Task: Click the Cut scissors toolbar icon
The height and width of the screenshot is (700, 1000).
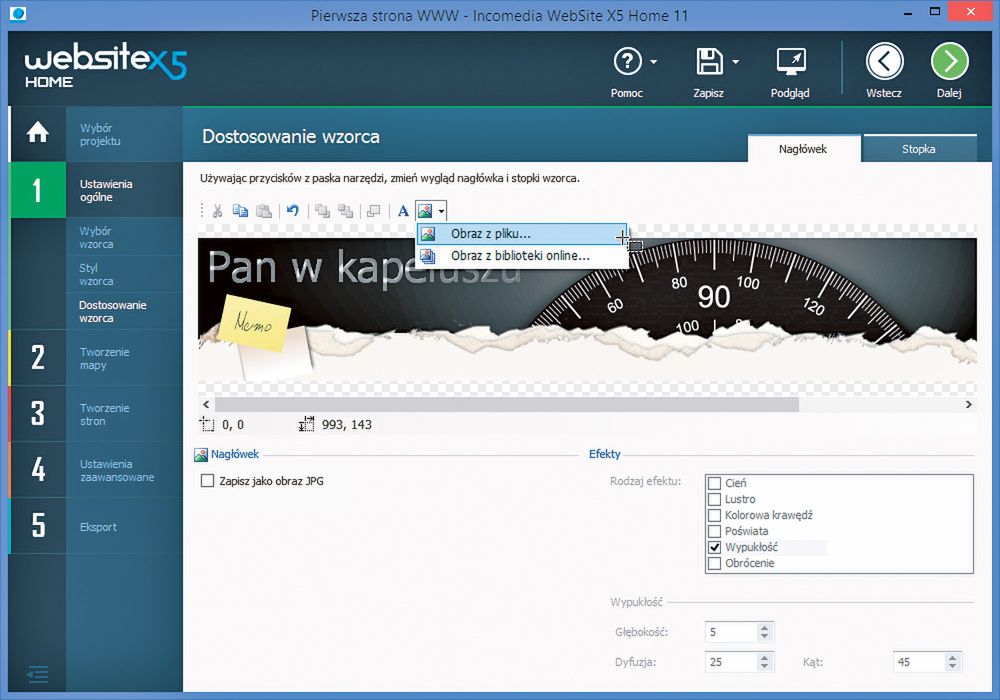Action: pyautogui.click(x=217, y=211)
